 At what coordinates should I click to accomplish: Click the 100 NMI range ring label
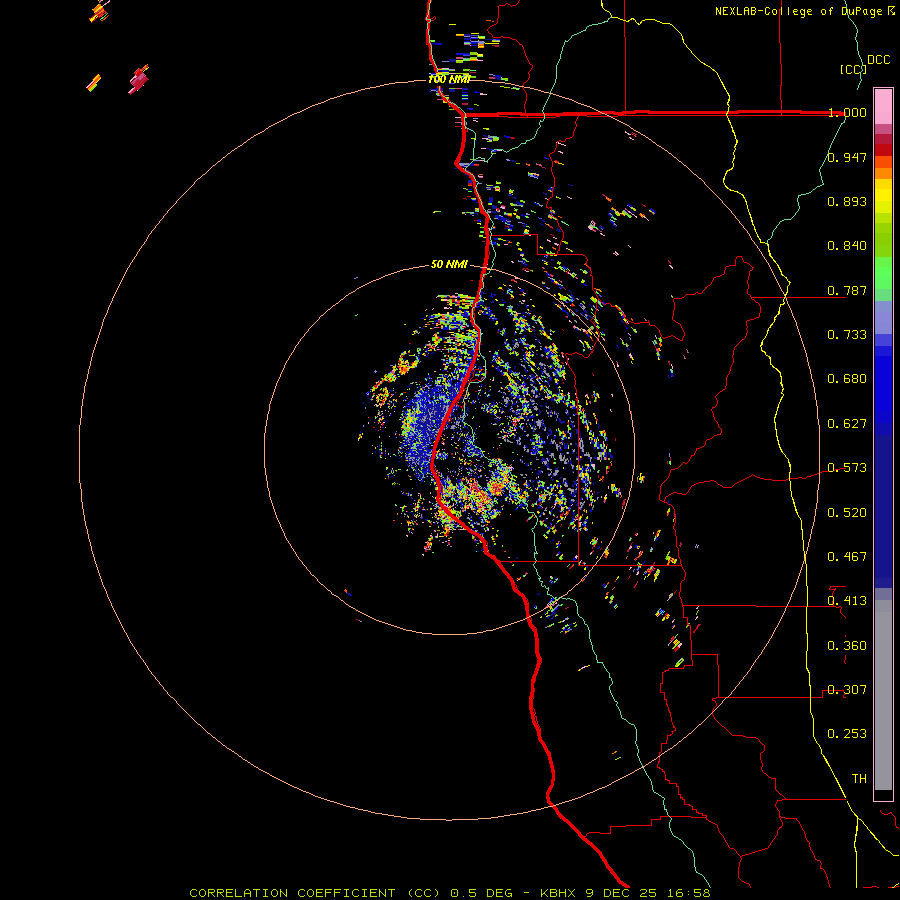click(x=449, y=79)
